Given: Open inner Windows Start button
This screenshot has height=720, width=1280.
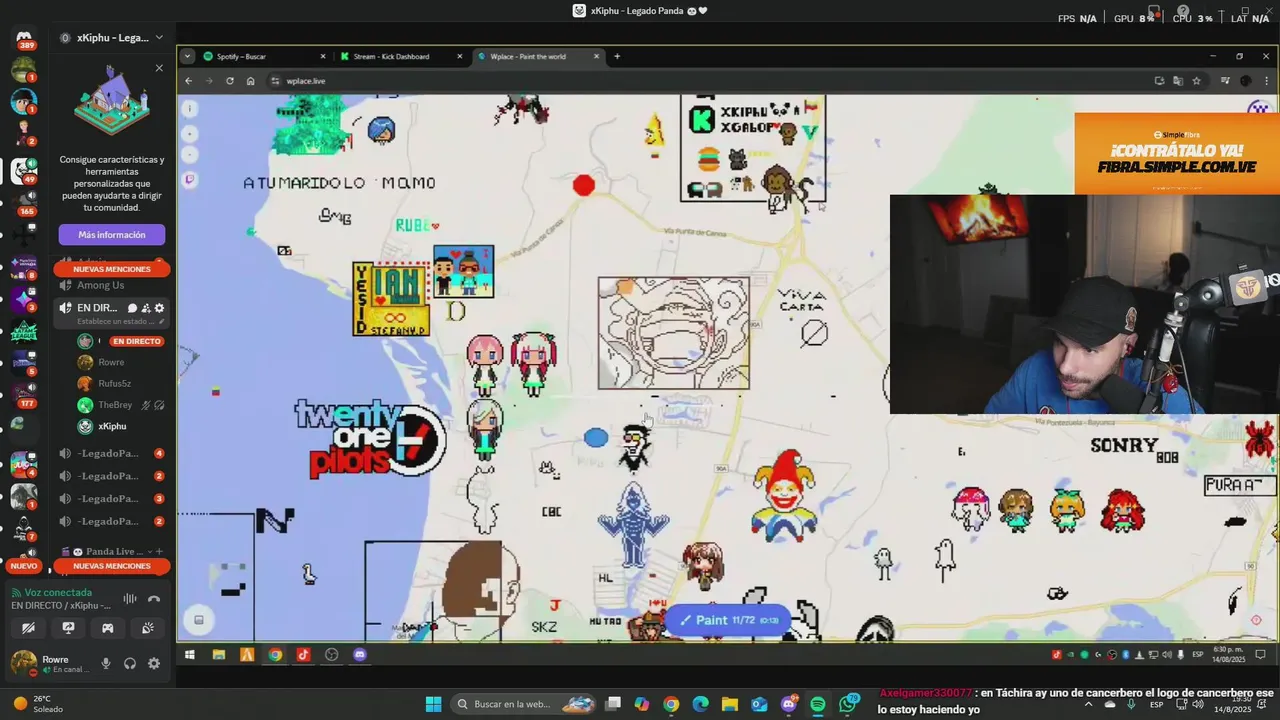Looking at the screenshot, I should click(x=189, y=655).
